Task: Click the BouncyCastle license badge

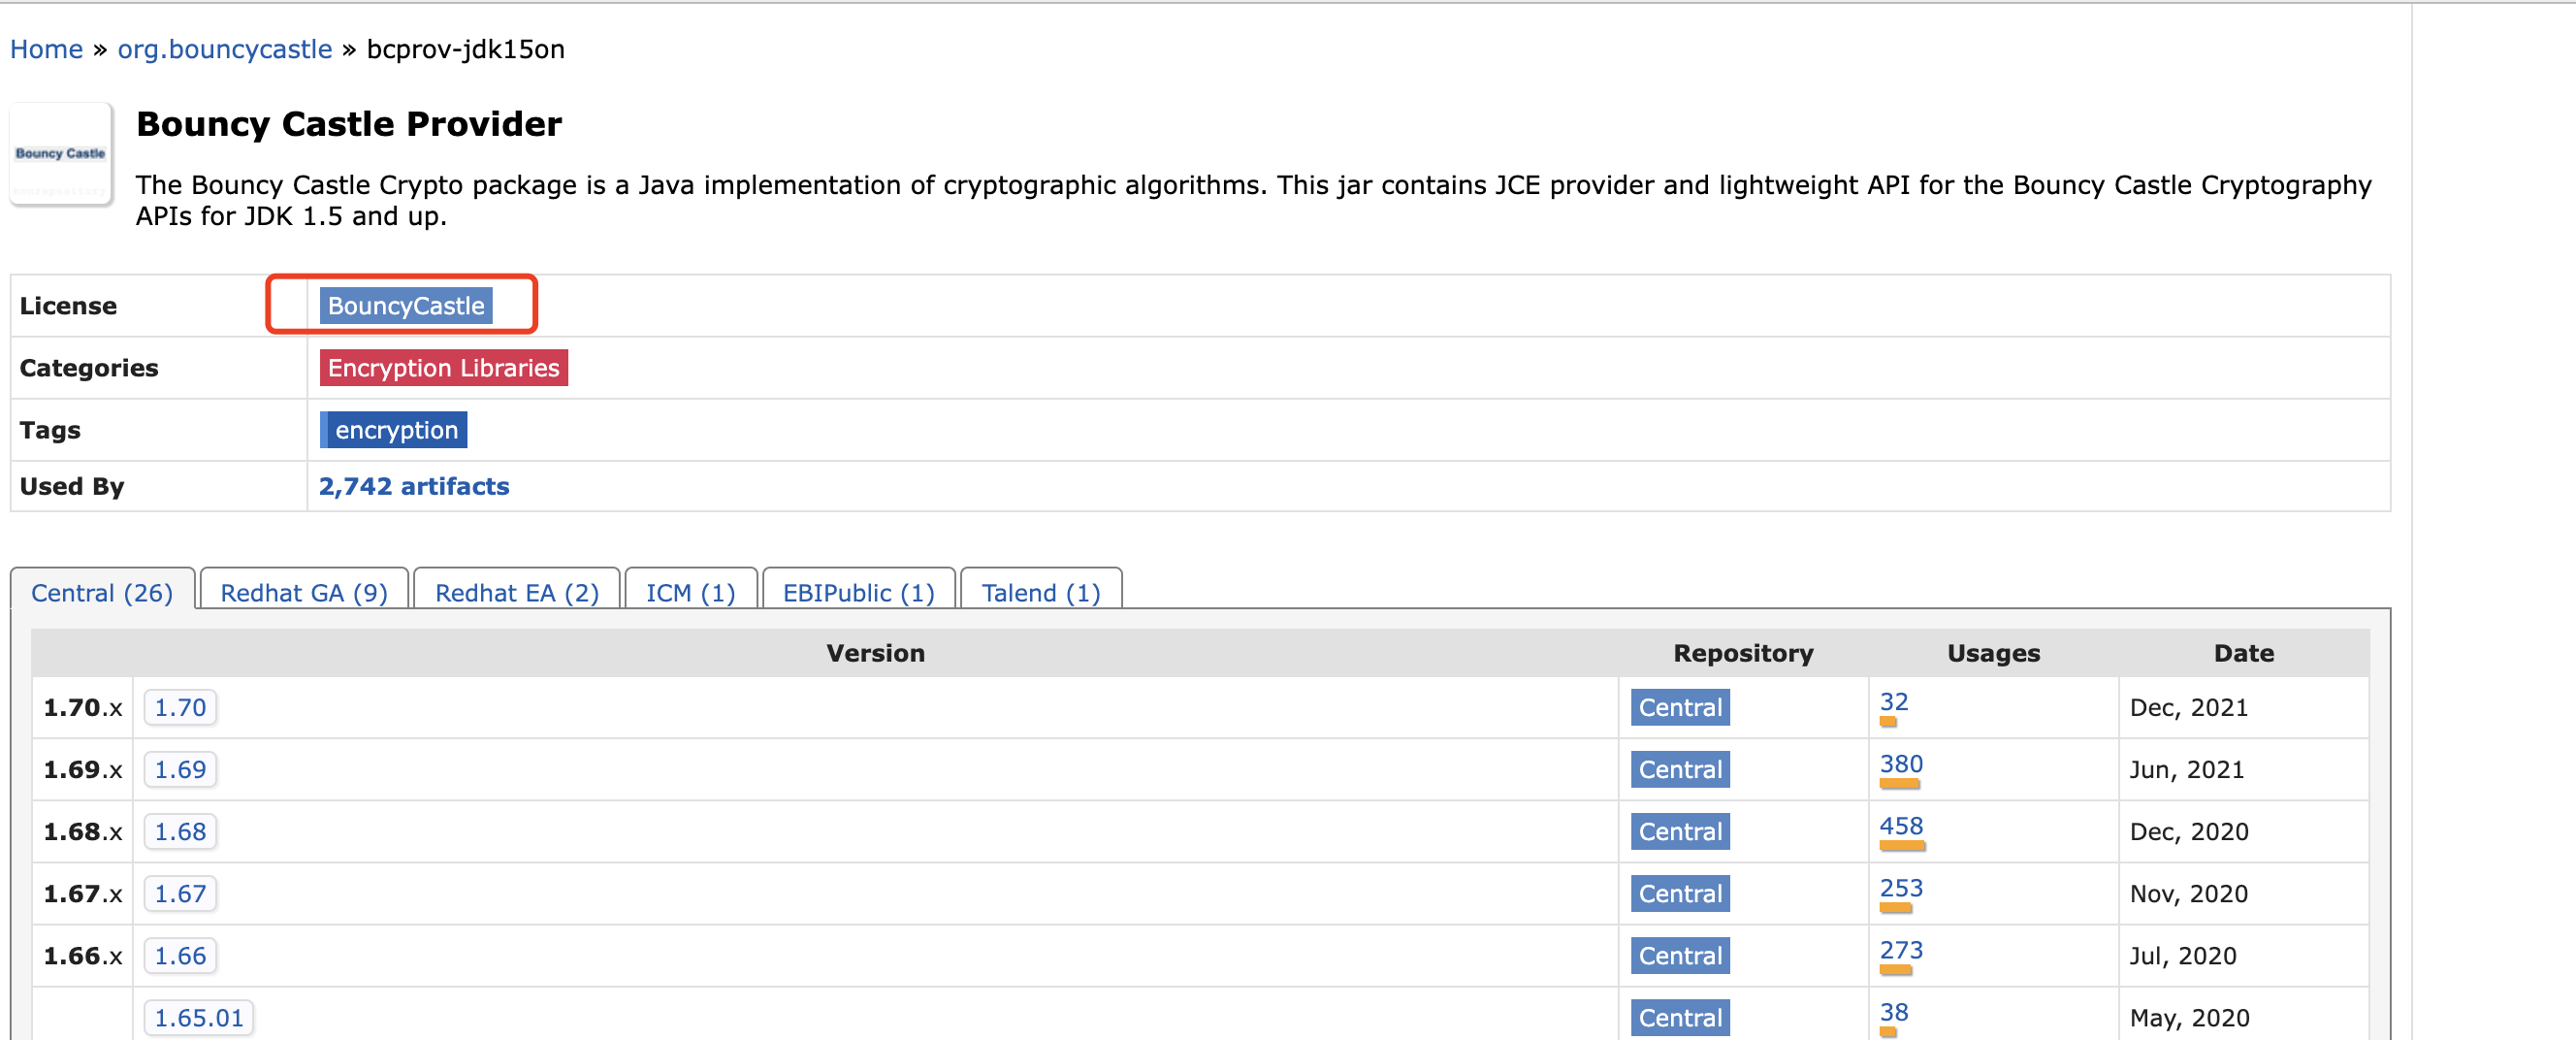Action: [x=406, y=306]
